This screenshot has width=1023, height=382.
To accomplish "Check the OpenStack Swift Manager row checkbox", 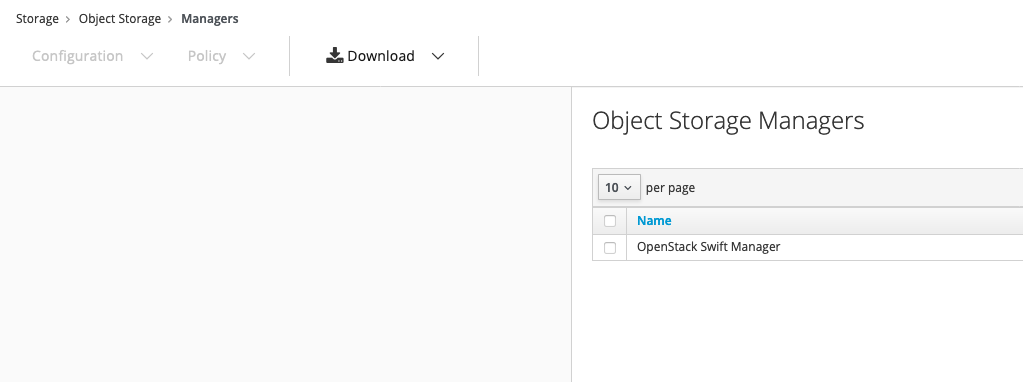I will coord(610,248).
